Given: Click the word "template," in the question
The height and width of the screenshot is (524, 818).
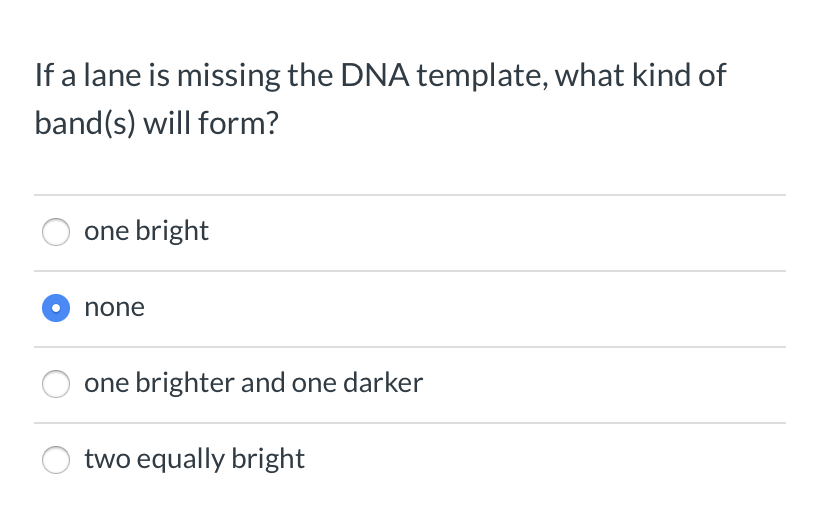Looking at the screenshot, I should coord(482,76).
